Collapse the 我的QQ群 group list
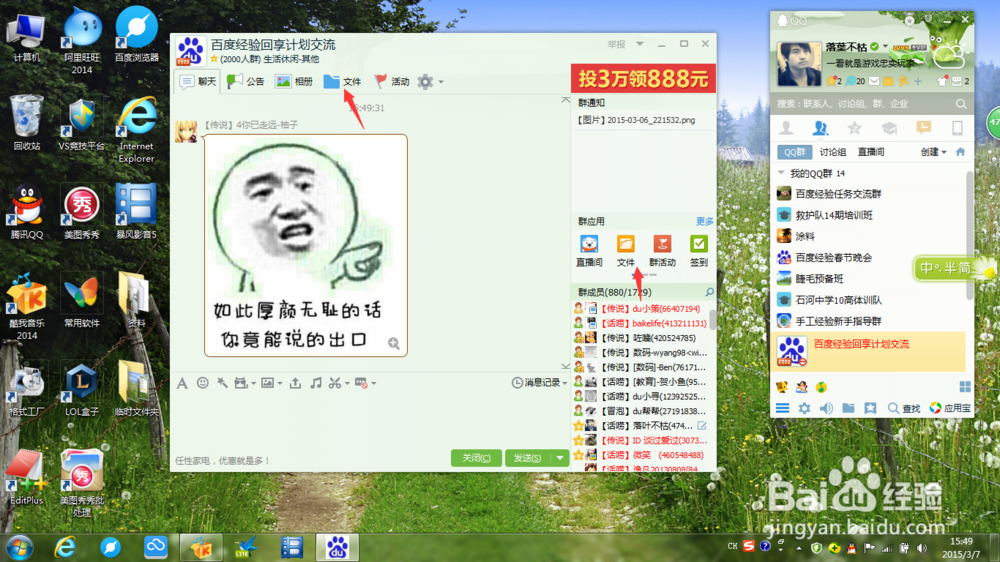 pyautogui.click(x=781, y=173)
